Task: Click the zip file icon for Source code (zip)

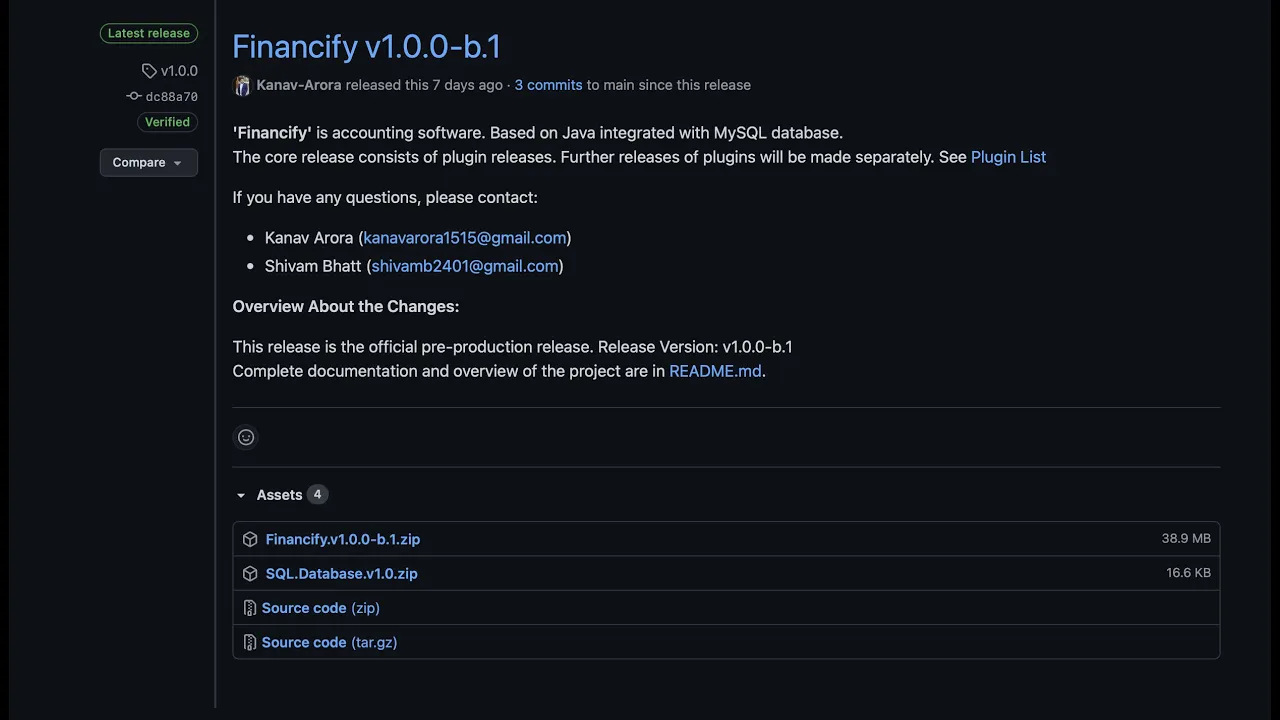Action: coord(250,608)
